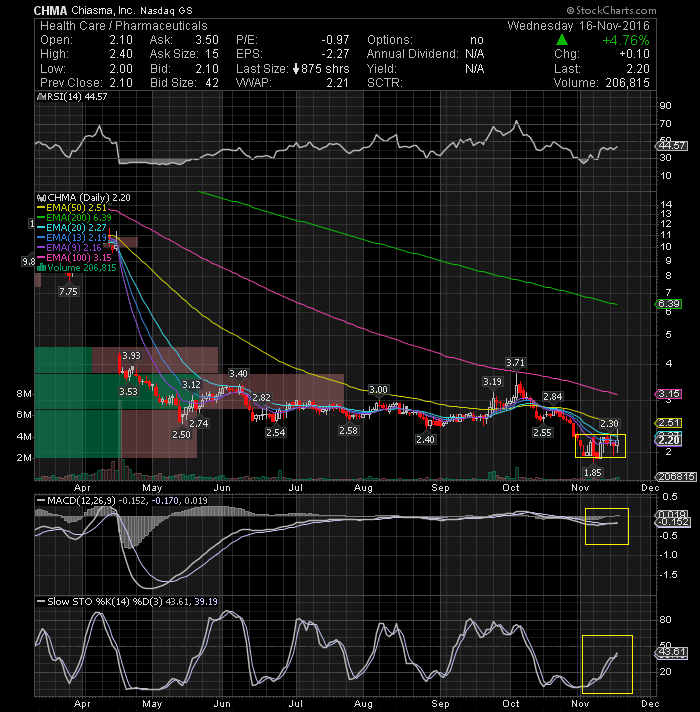Click the candlestick icon before CHMA (Daily)
This screenshot has height=712, width=700.
click(41, 198)
